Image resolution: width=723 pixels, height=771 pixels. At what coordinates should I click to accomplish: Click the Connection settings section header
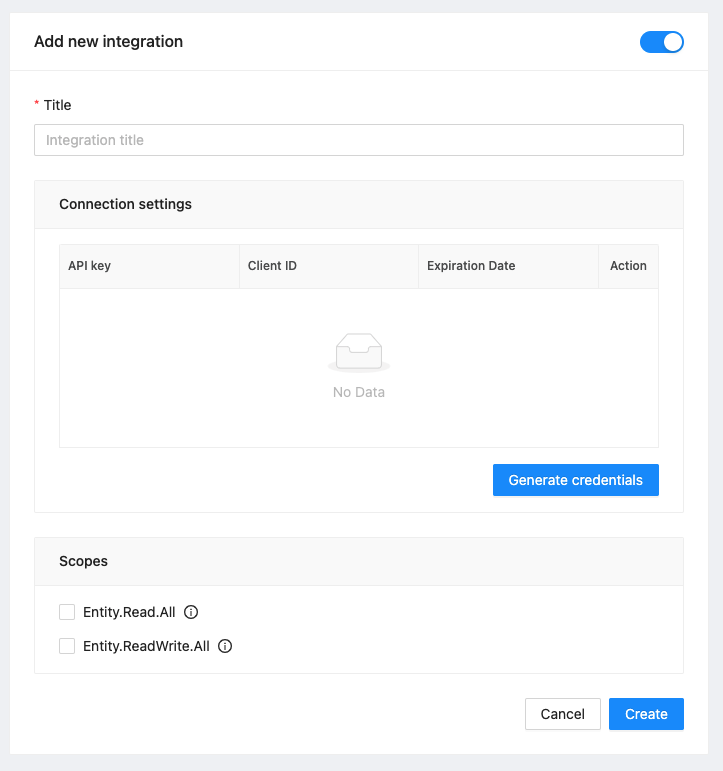click(125, 204)
